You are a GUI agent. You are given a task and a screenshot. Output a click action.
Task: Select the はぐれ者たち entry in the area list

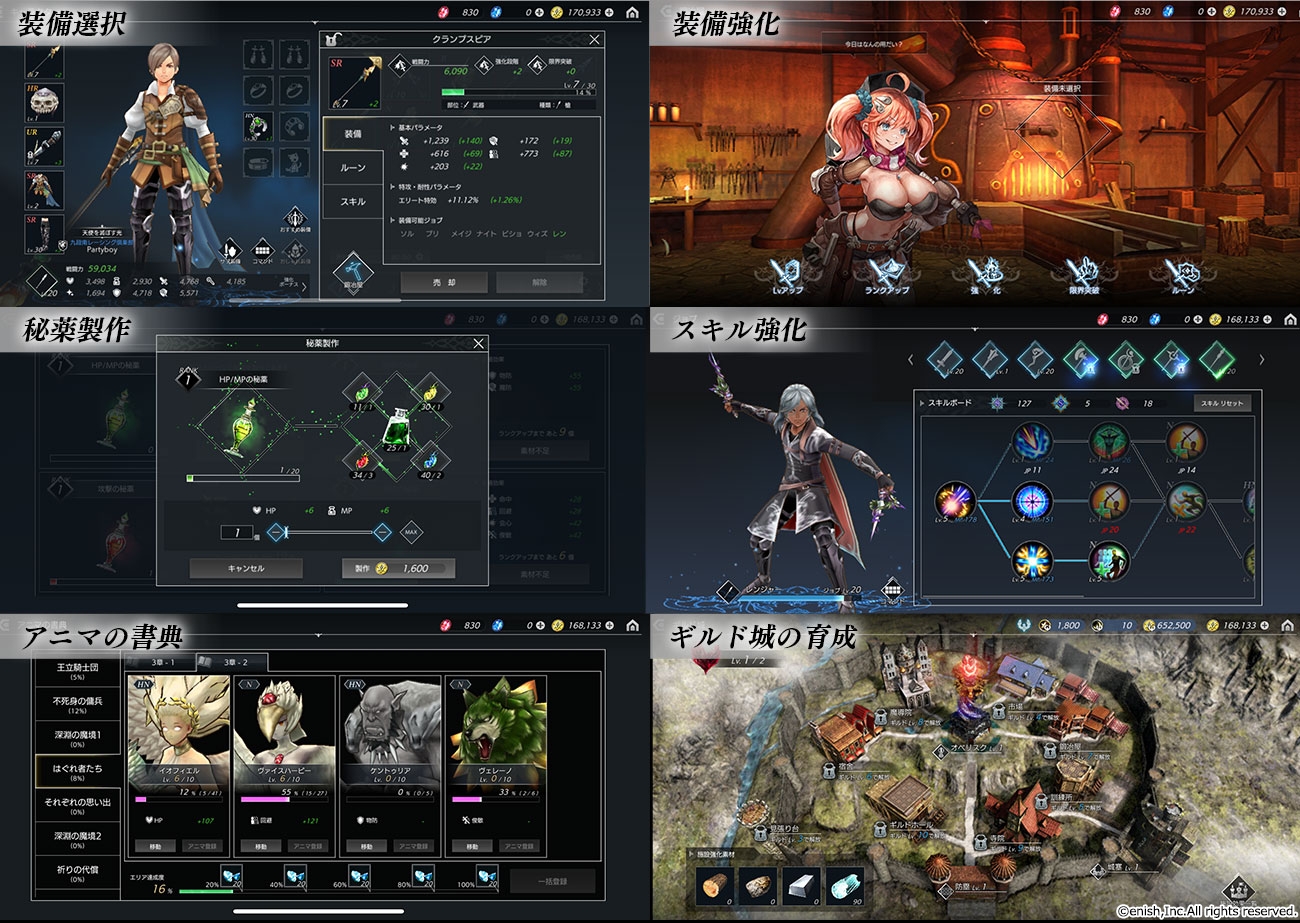click(x=77, y=772)
